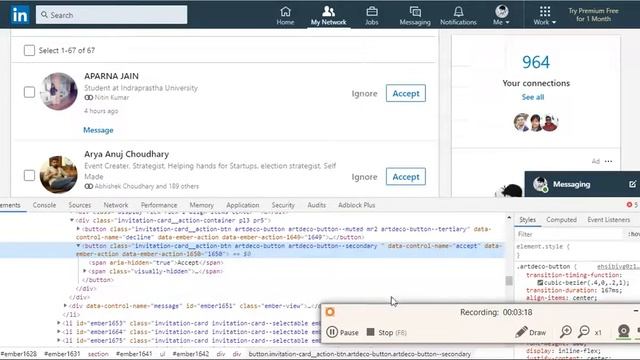Switch to DevTools Sources tab
The height and width of the screenshot is (360, 640).
click(x=80, y=205)
